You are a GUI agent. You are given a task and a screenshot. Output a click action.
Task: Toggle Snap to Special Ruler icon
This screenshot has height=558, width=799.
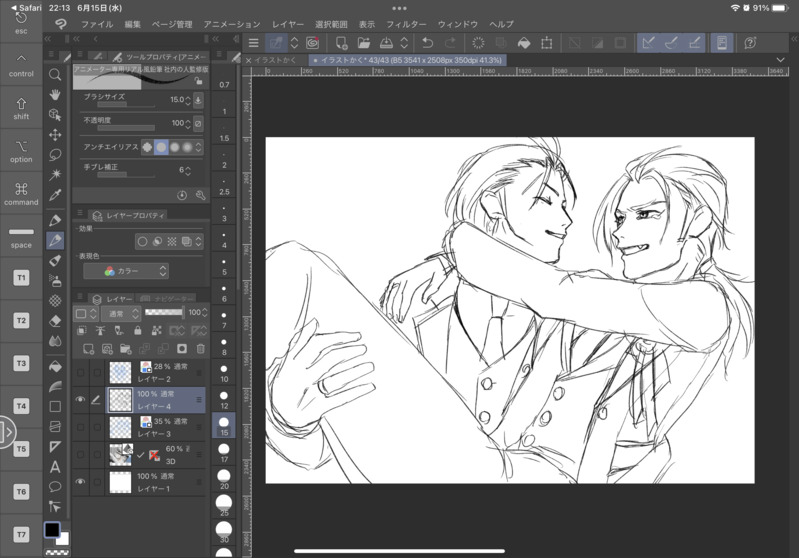point(671,43)
